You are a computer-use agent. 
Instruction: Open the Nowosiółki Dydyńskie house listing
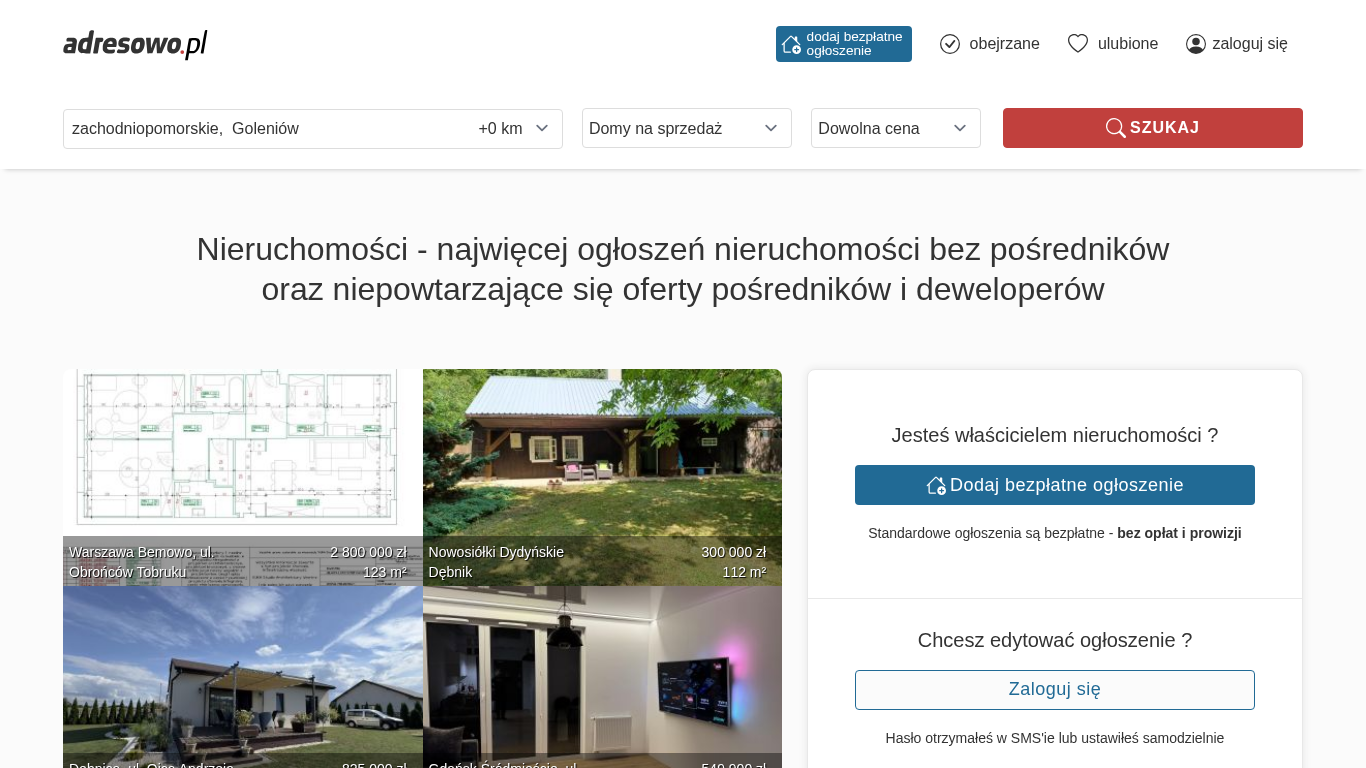click(x=602, y=460)
